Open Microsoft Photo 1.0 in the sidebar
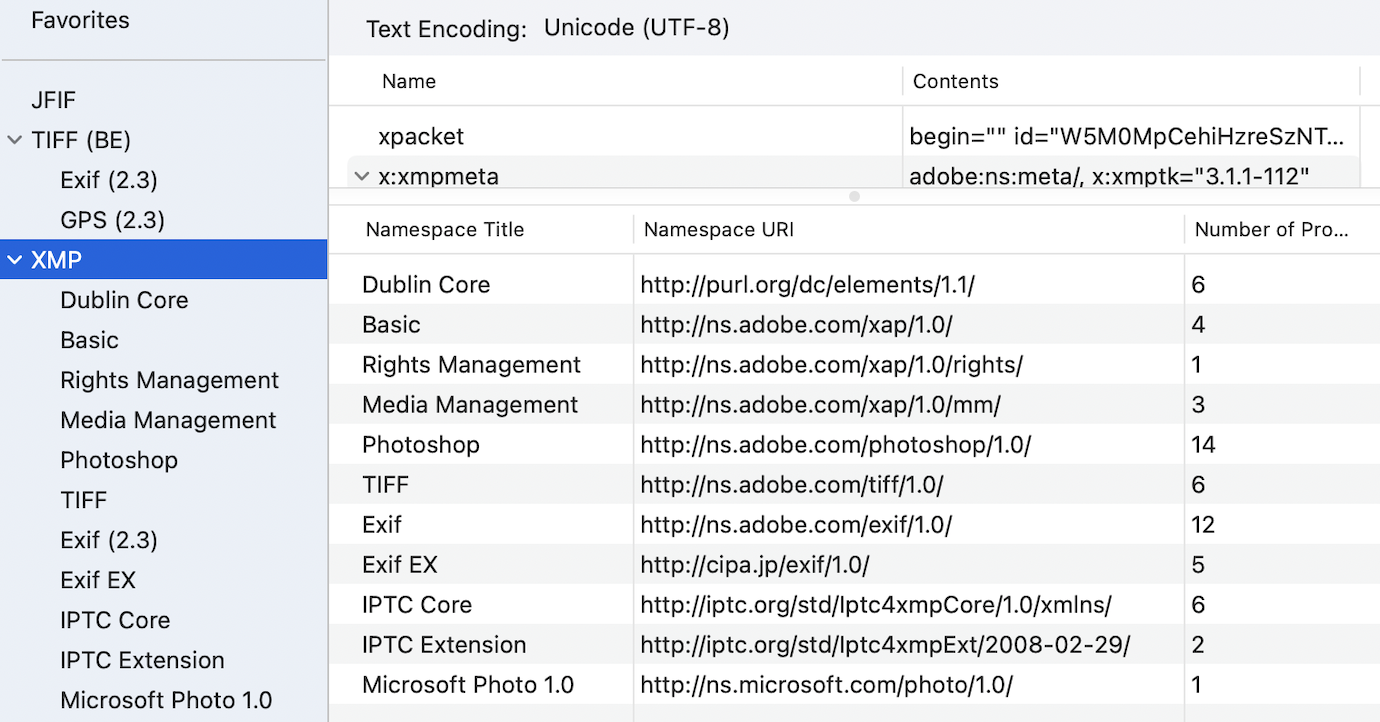The image size is (1380, 722). coord(166,700)
